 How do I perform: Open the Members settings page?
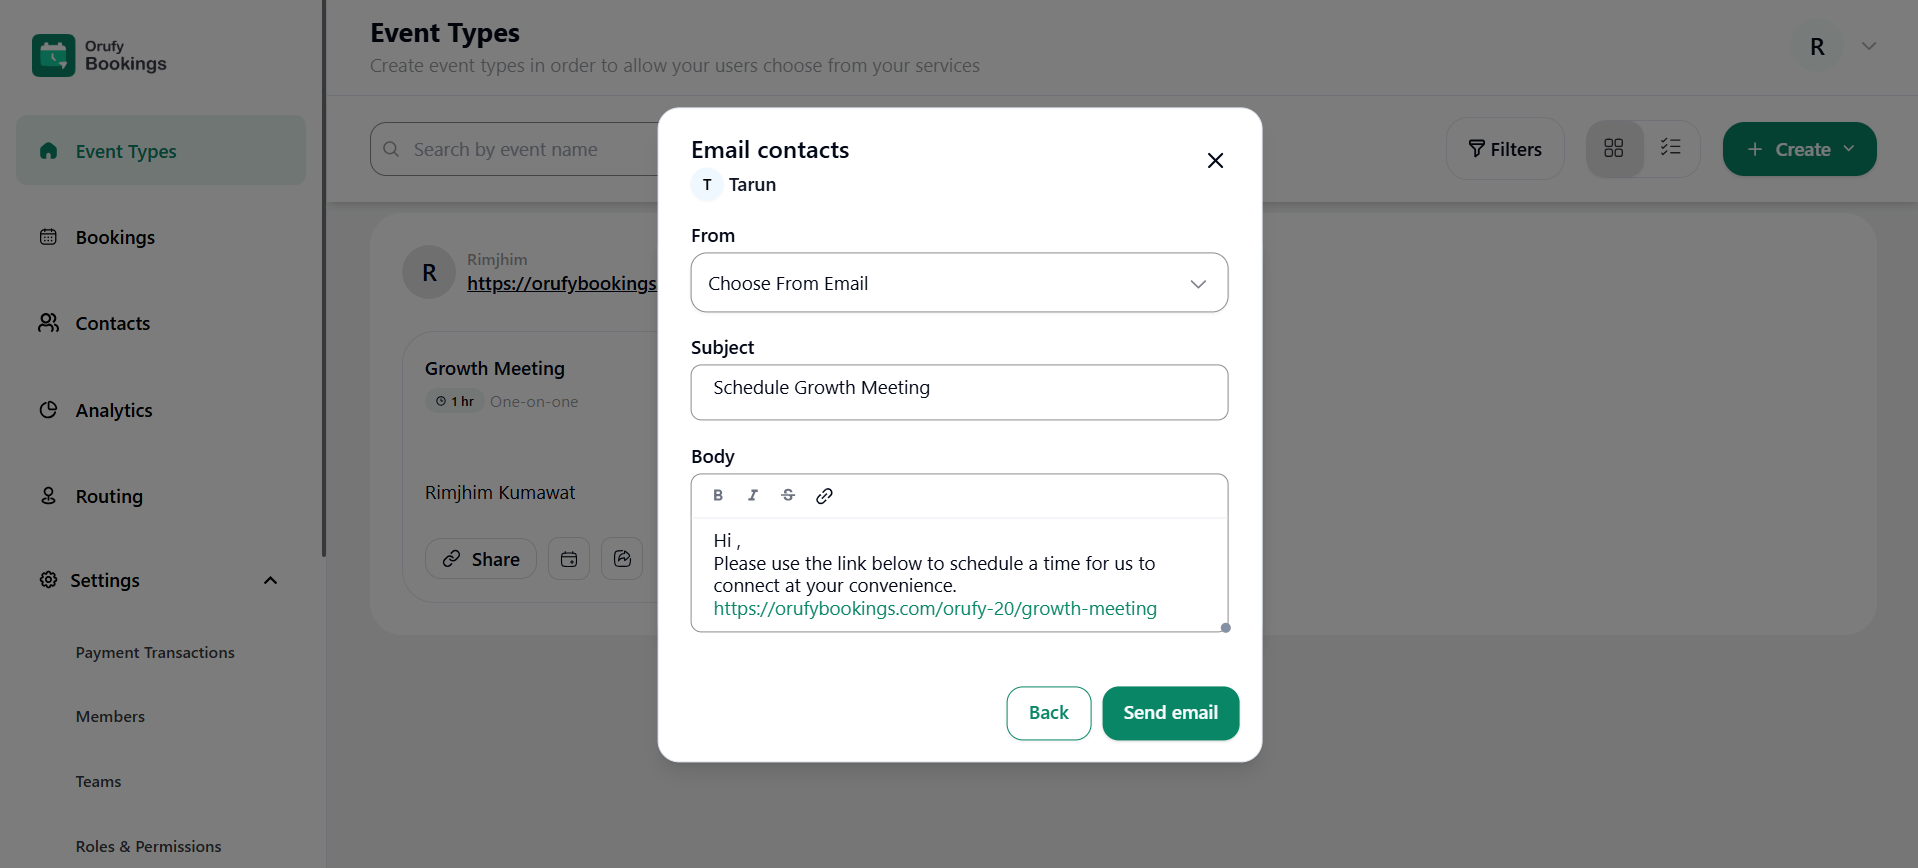[x=110, y=716]
